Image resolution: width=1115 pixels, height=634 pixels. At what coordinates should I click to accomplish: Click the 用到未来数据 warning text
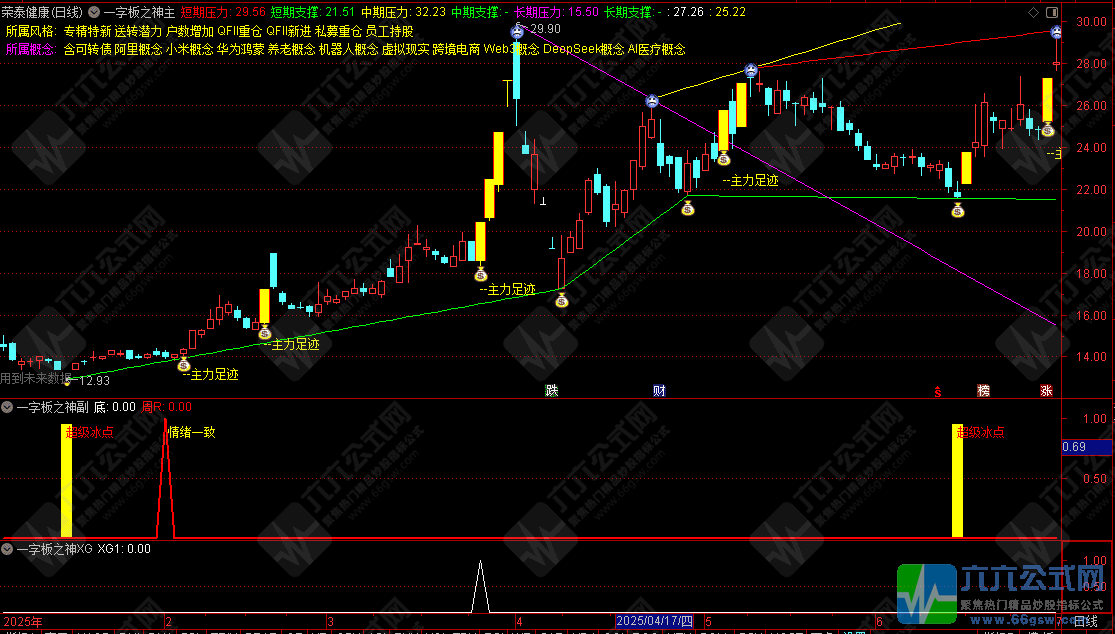[36, 379]
